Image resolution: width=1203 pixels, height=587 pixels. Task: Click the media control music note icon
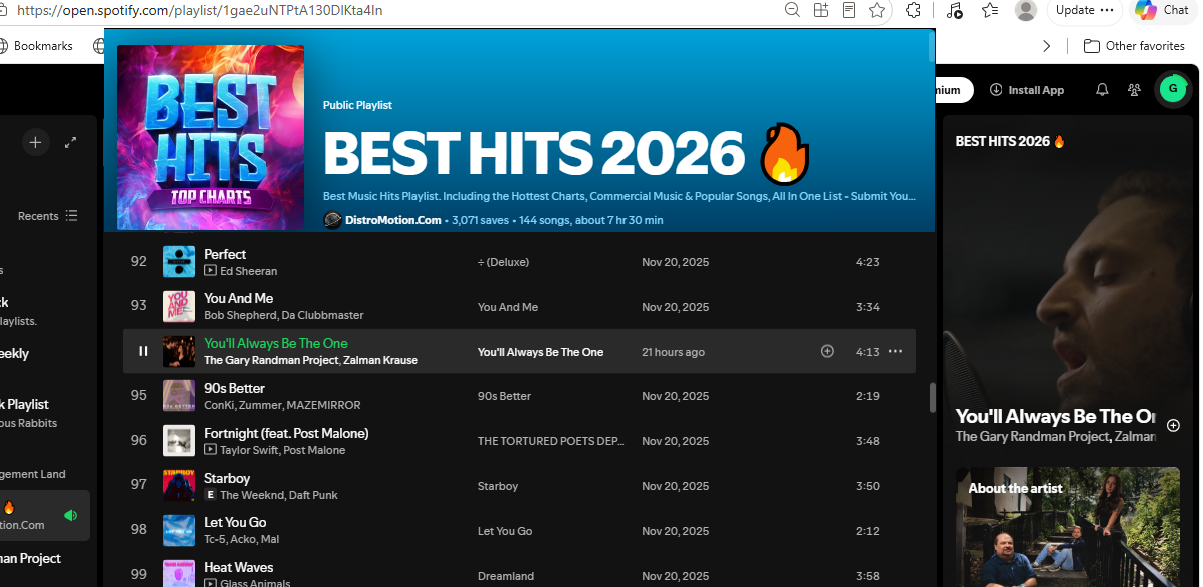coord(954,10)
